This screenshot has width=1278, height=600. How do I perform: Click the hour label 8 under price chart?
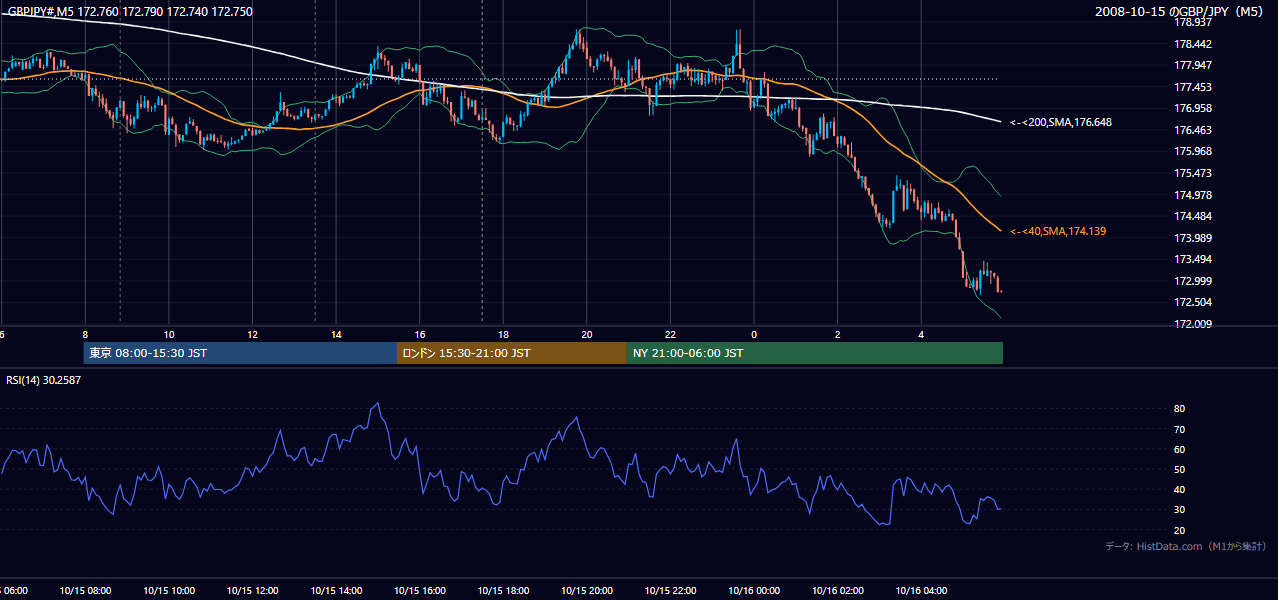click(x=85, y=335)
